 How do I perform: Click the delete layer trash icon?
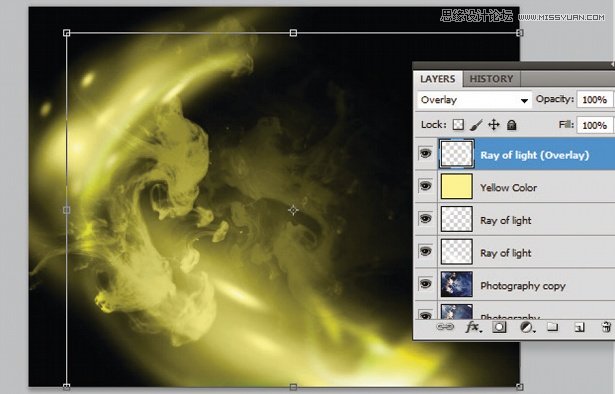tap(606, 327)
